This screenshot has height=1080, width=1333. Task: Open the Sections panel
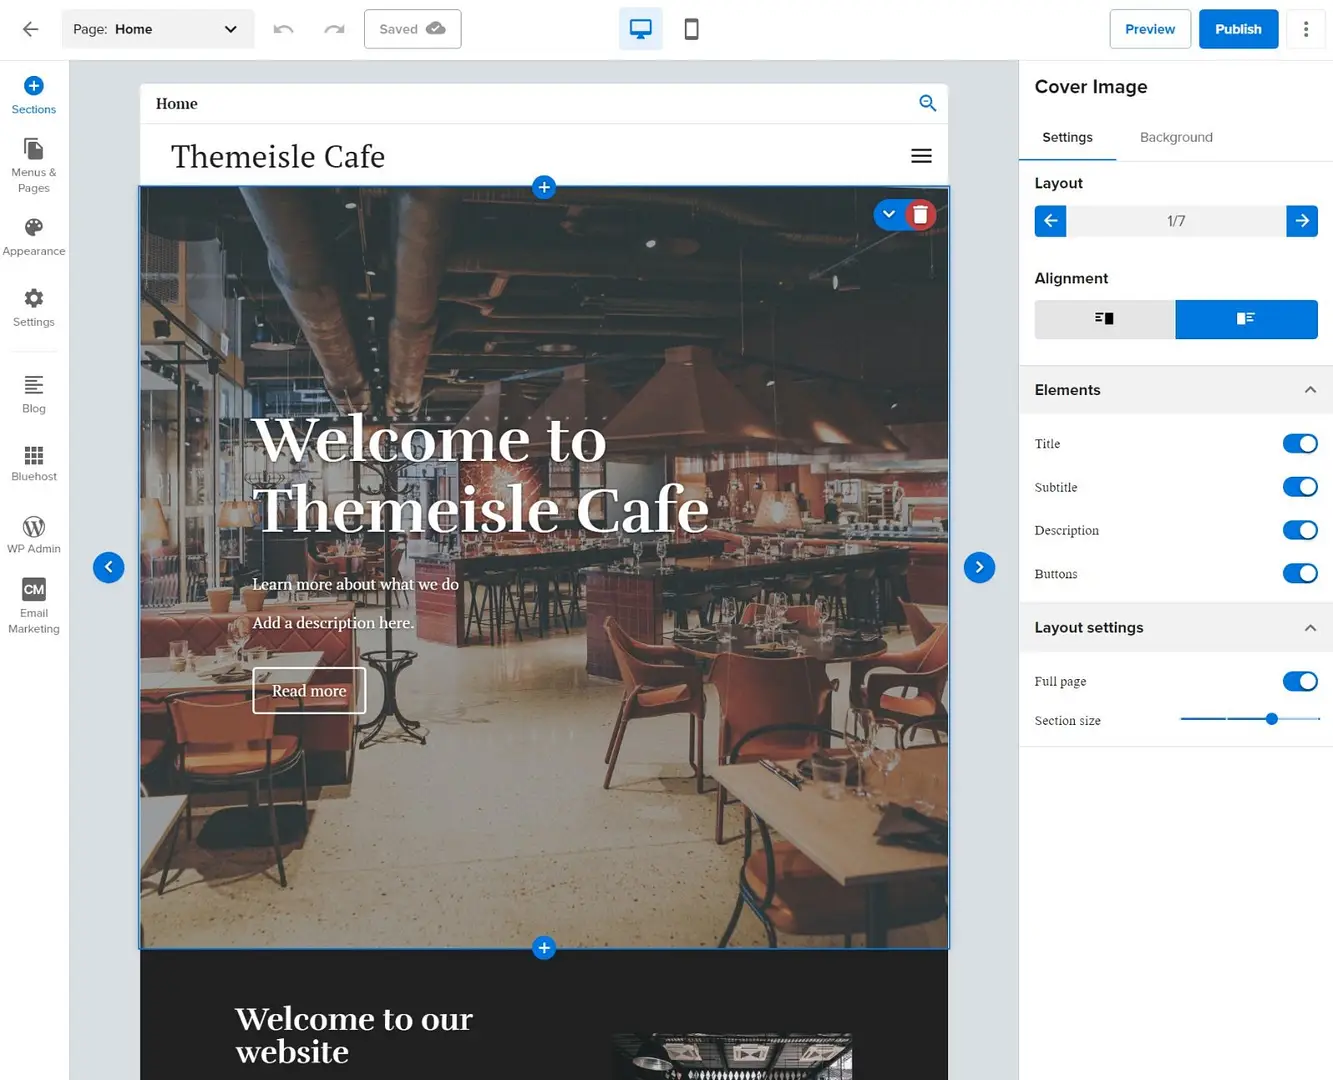tap(34, 95)
